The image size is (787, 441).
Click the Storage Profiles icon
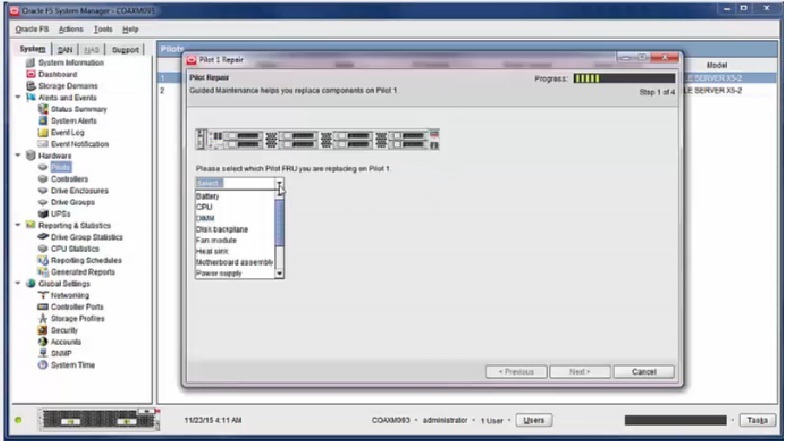point(43,318)
